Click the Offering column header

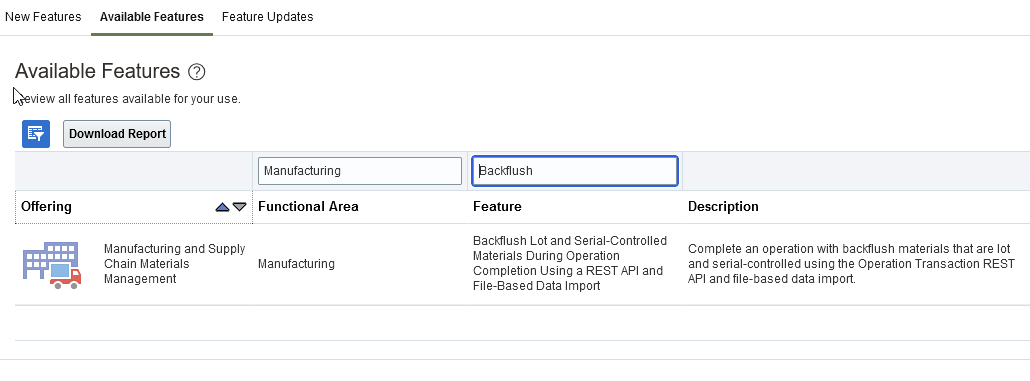(x=47, y=207)
